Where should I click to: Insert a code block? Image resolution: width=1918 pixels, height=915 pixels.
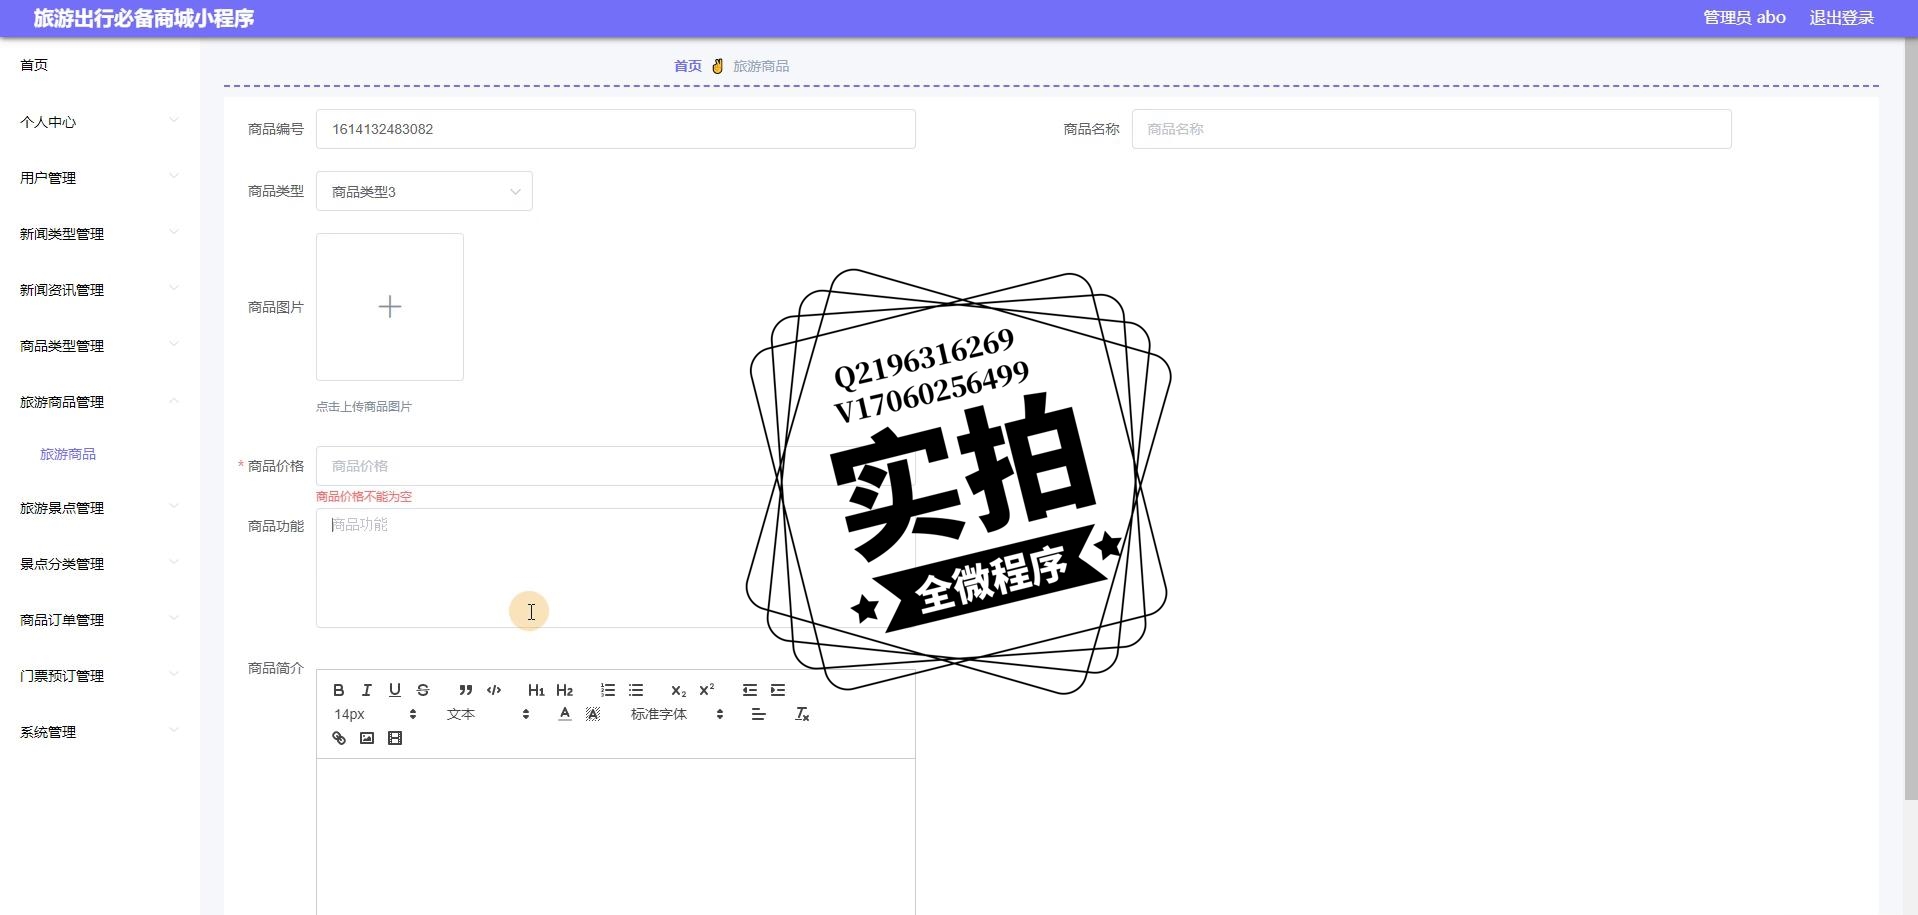click(x=494, y=690)
